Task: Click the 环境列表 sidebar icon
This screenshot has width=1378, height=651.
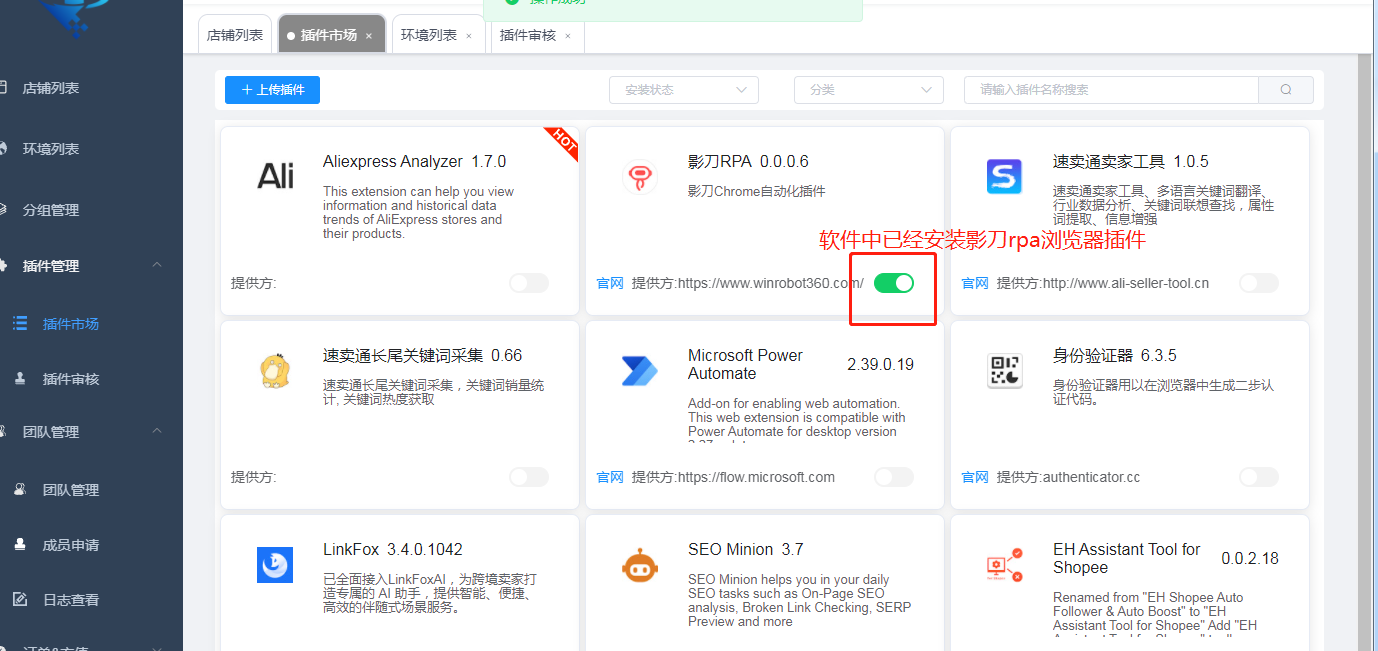Action: click(3, 149)
